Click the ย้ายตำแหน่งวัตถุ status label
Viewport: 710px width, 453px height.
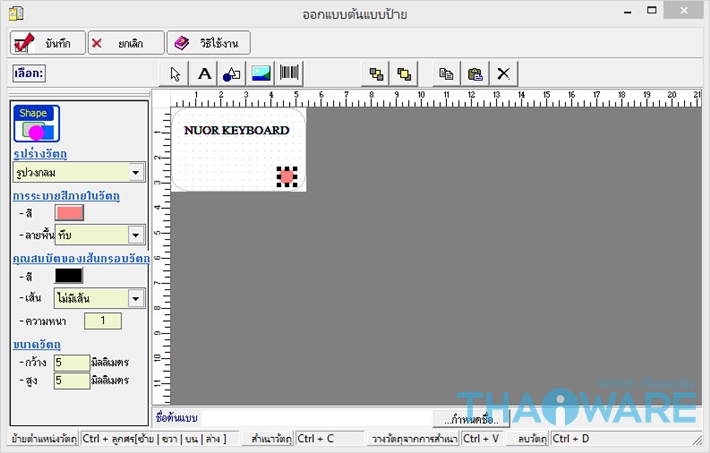click(44, 439)
